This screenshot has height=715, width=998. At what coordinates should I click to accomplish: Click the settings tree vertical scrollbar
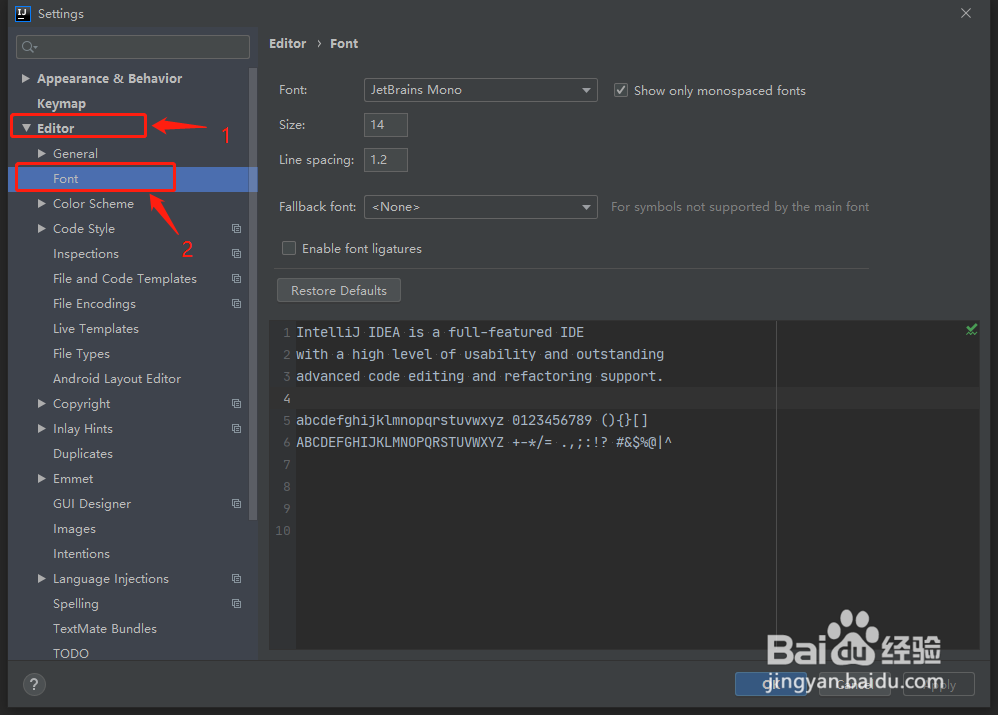tap(253, 293)
